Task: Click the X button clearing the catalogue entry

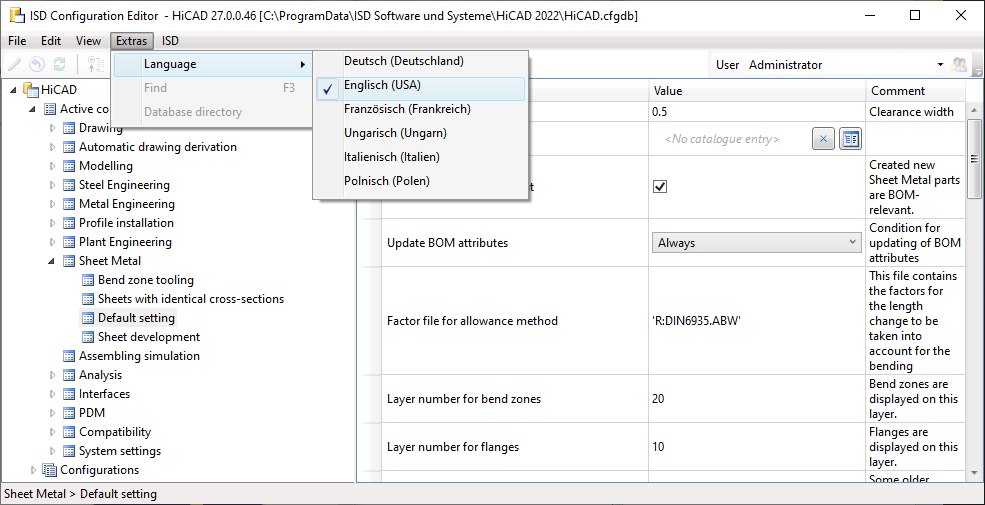Action: pyautogui.click(x=823, y=139)
